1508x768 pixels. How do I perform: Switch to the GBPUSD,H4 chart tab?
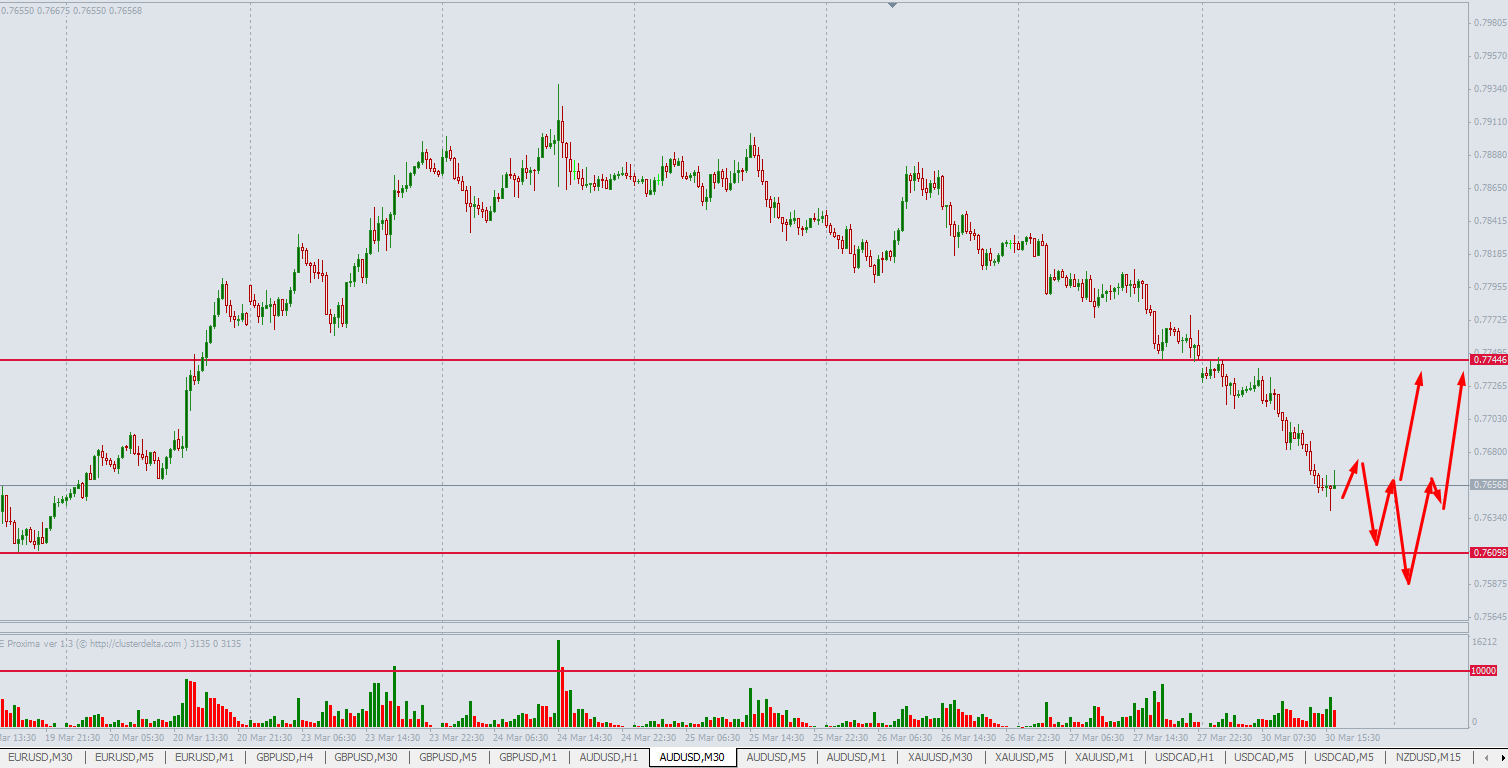click(285, 757)
